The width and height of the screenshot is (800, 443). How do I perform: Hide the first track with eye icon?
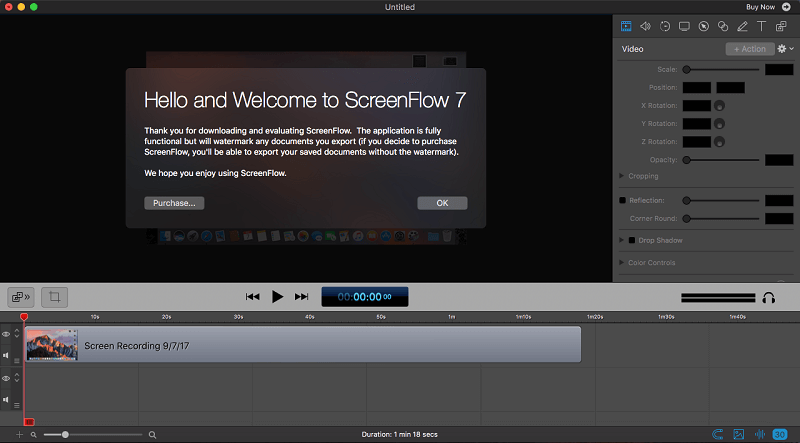click(6, 334)
